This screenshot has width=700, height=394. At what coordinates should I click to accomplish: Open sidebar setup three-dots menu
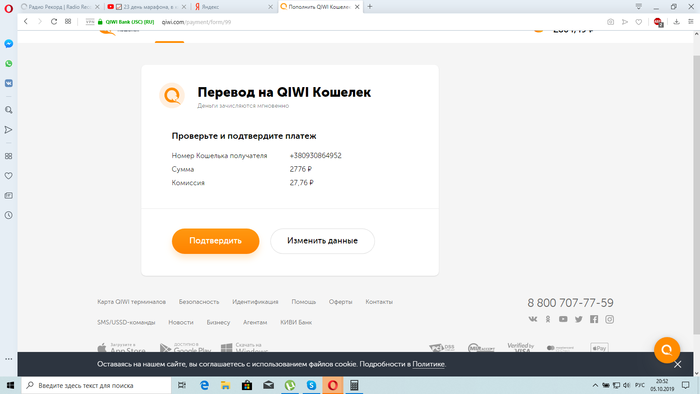point(8,359)
